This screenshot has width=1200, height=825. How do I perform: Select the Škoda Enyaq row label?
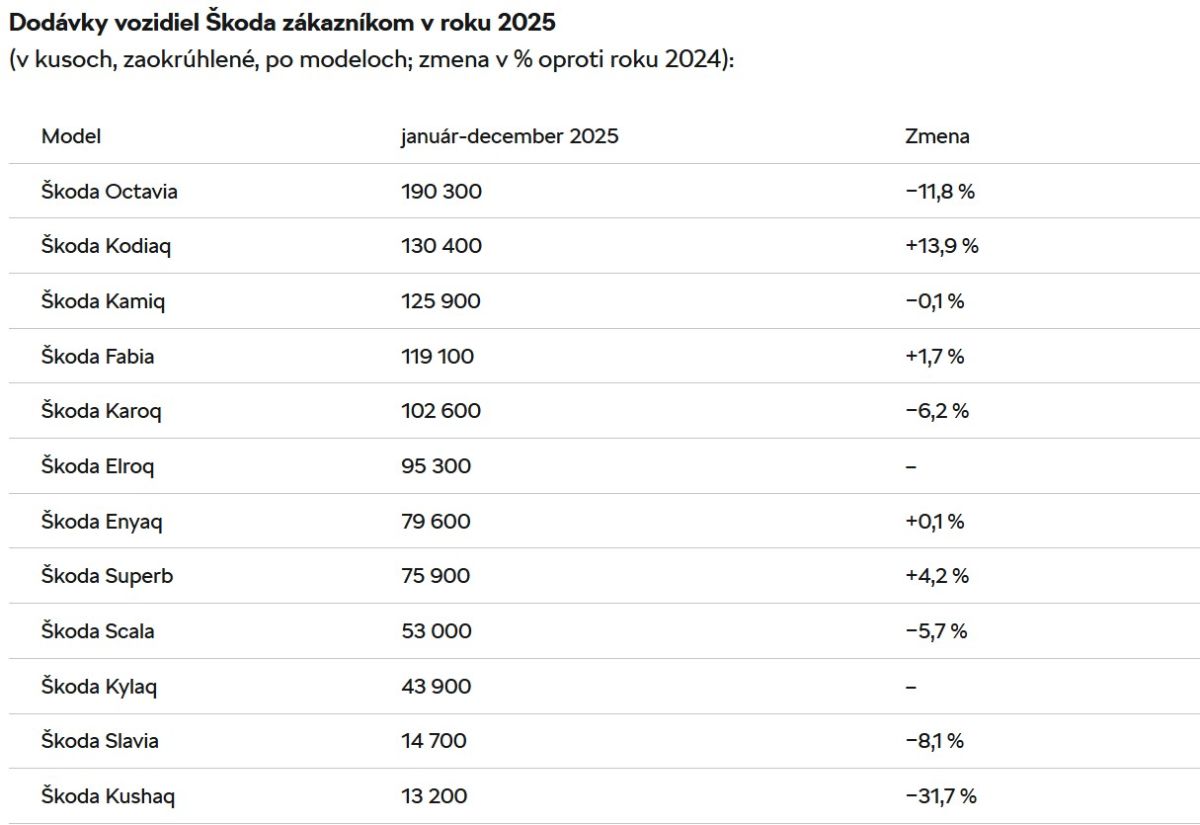tap(101, 521)
